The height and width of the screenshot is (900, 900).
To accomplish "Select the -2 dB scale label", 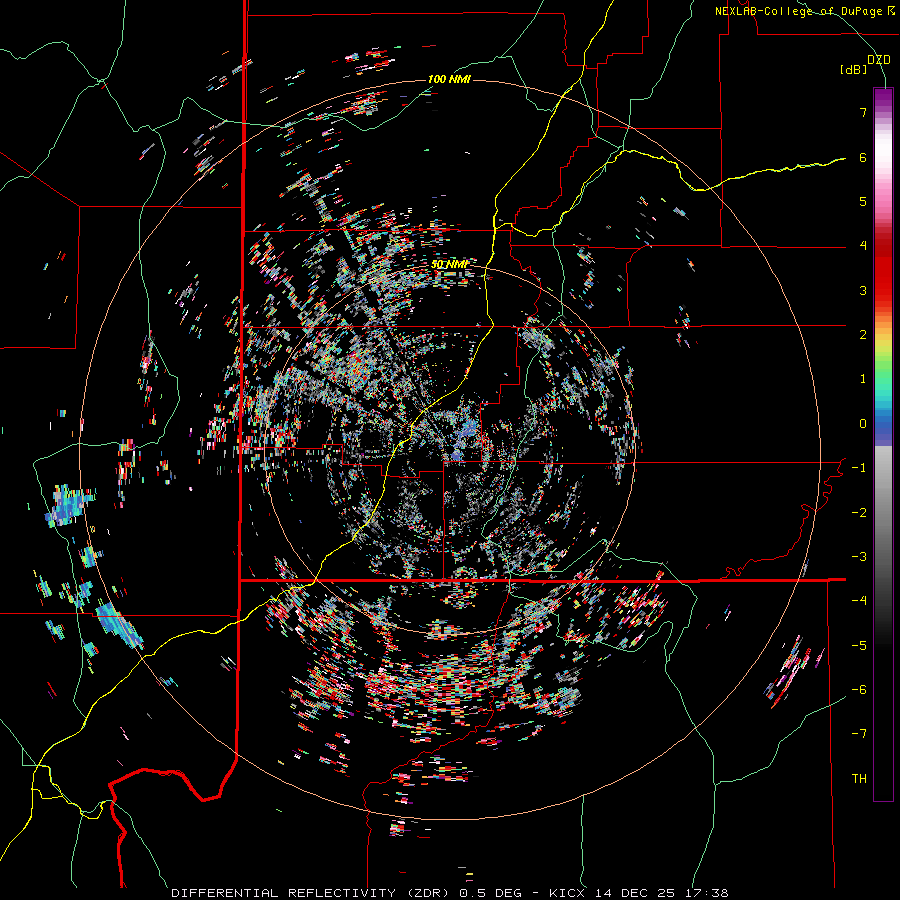I will (x=859, y=512).
